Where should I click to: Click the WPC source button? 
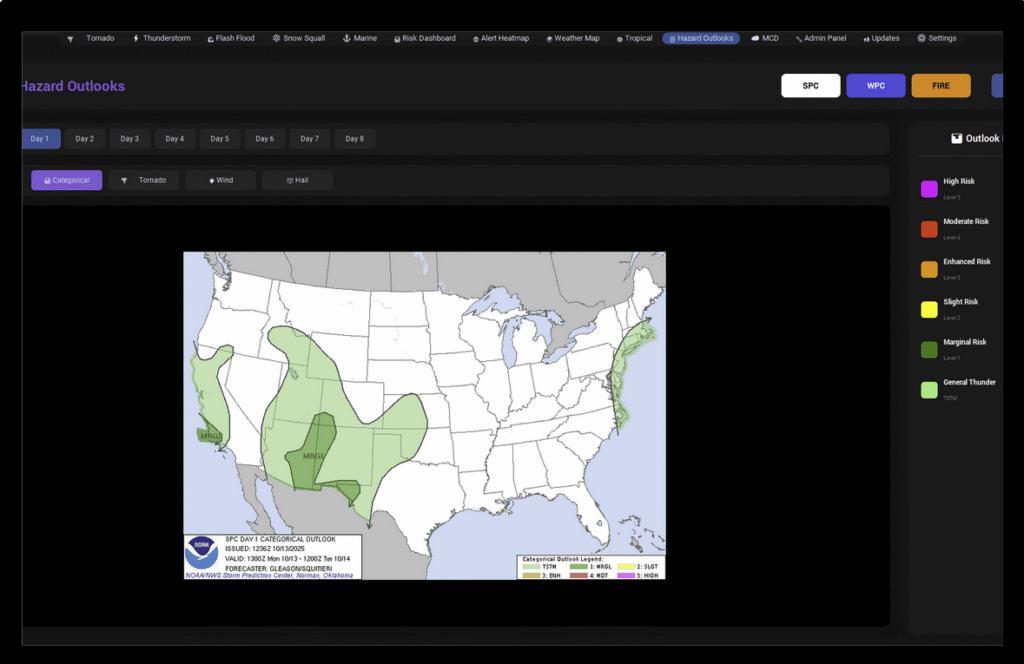876,86
